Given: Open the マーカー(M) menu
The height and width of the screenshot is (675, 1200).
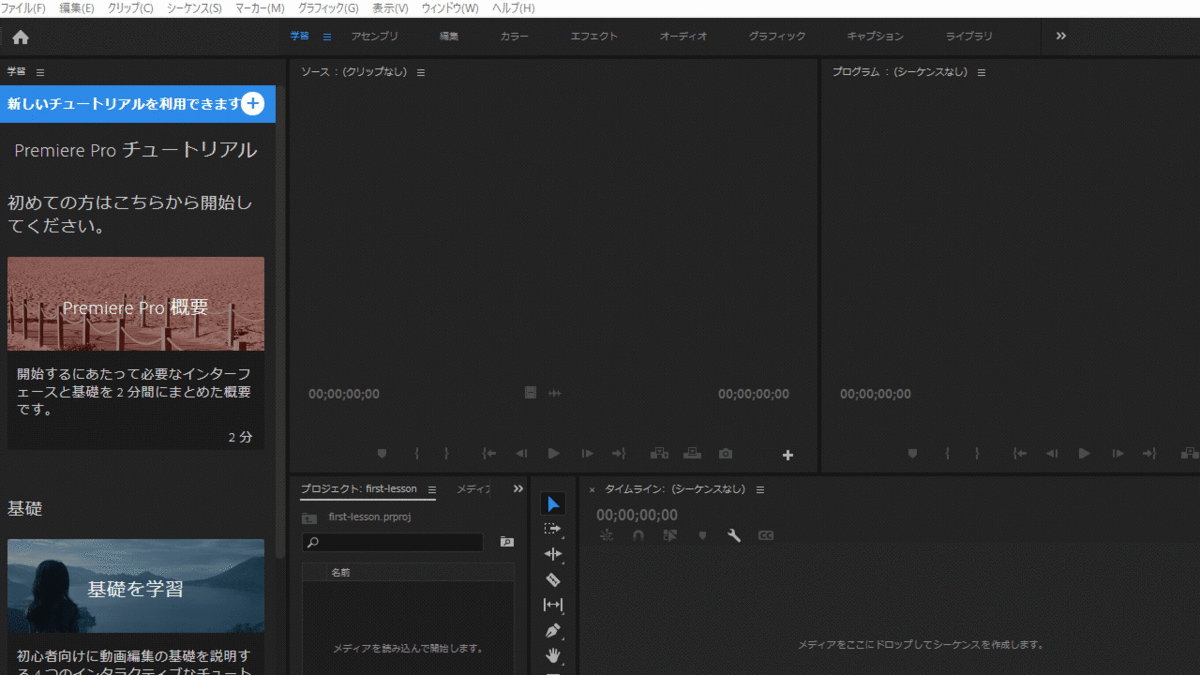Looking at the screenshot, I should tap(260, 8).
